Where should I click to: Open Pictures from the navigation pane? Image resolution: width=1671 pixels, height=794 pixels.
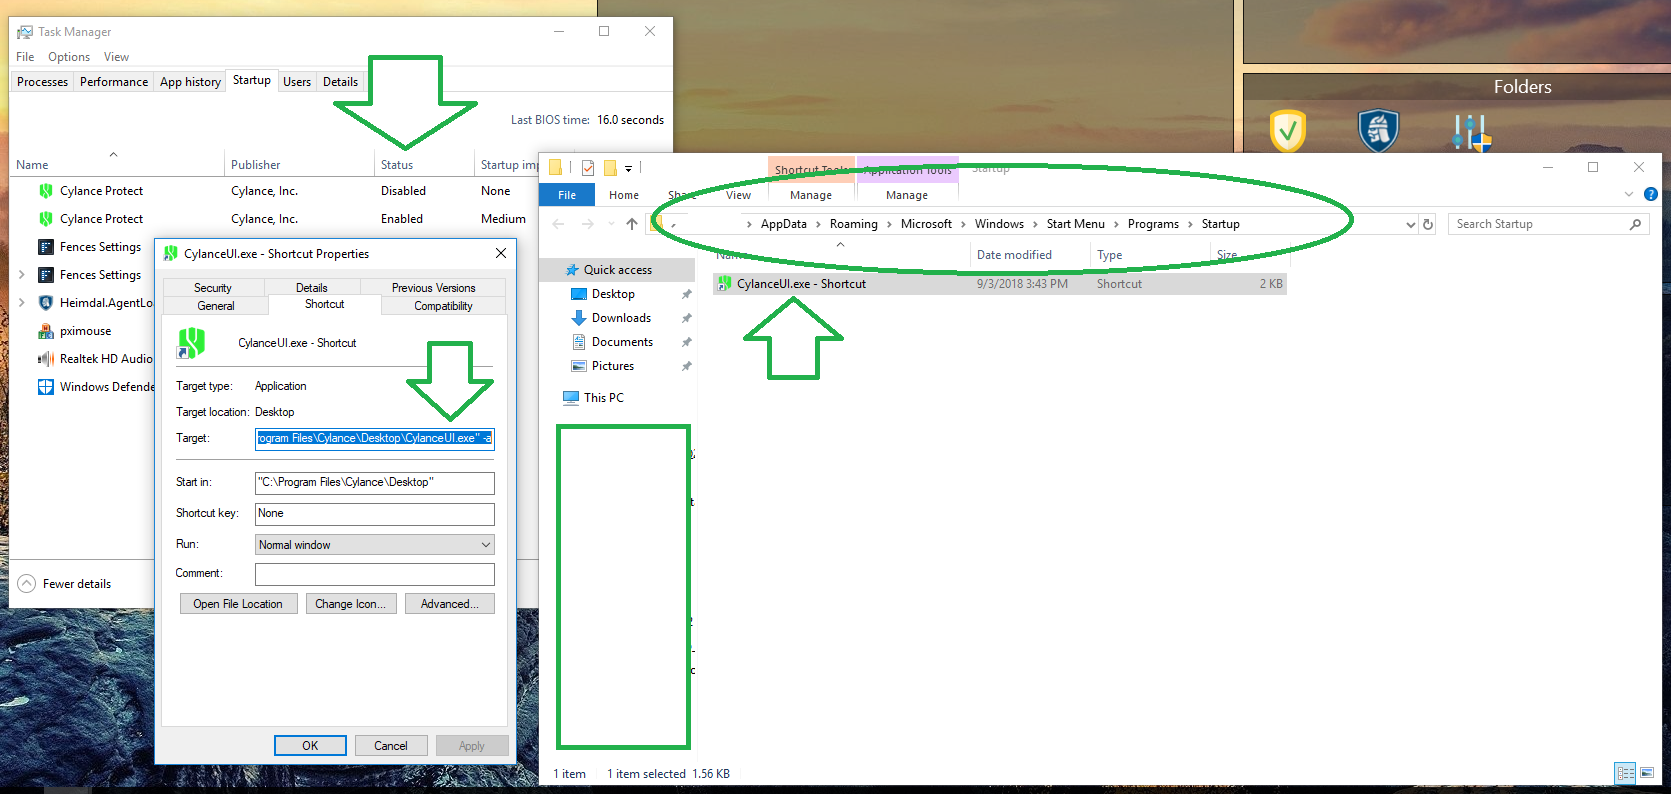click(x=613, y=366)
